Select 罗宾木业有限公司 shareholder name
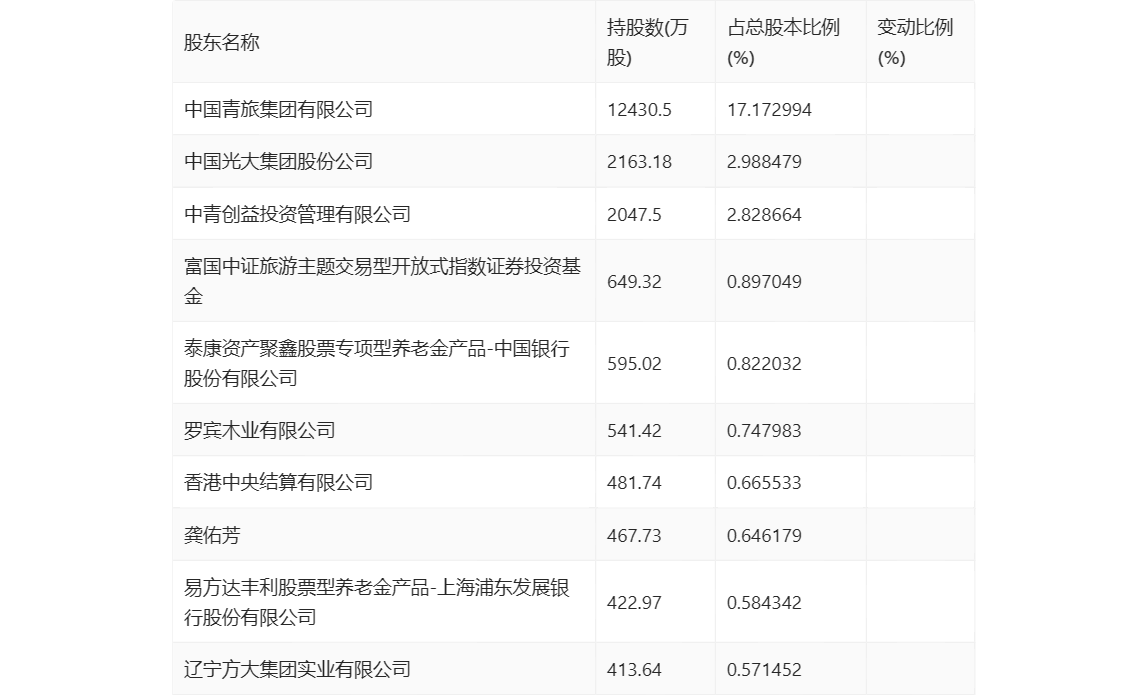The height and width of the screenshot is (695, 1148). pos(260,431)
